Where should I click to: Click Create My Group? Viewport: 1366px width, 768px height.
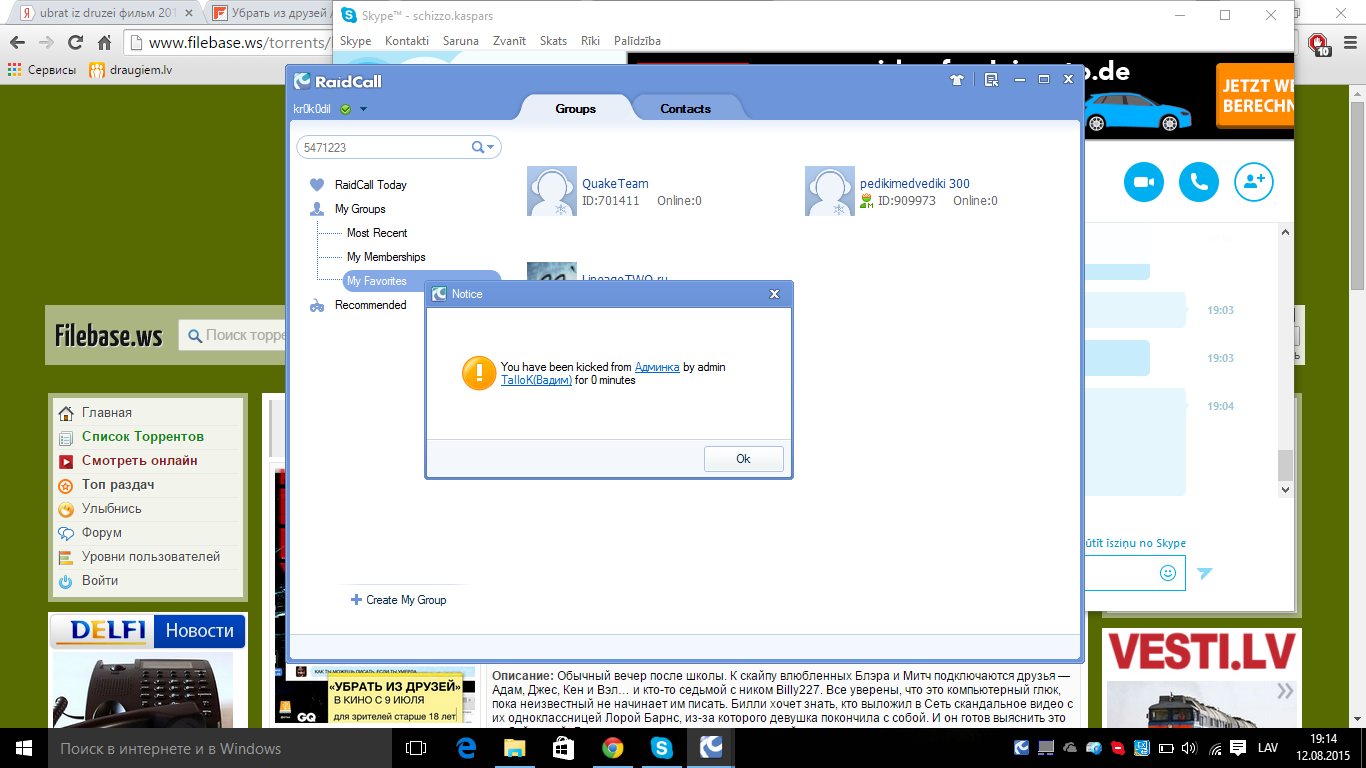[398, 600]
